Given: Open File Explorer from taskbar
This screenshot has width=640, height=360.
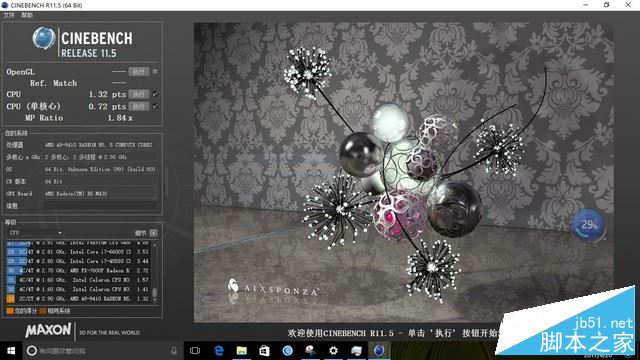Looking at the screenshot, I should (242, 351).
